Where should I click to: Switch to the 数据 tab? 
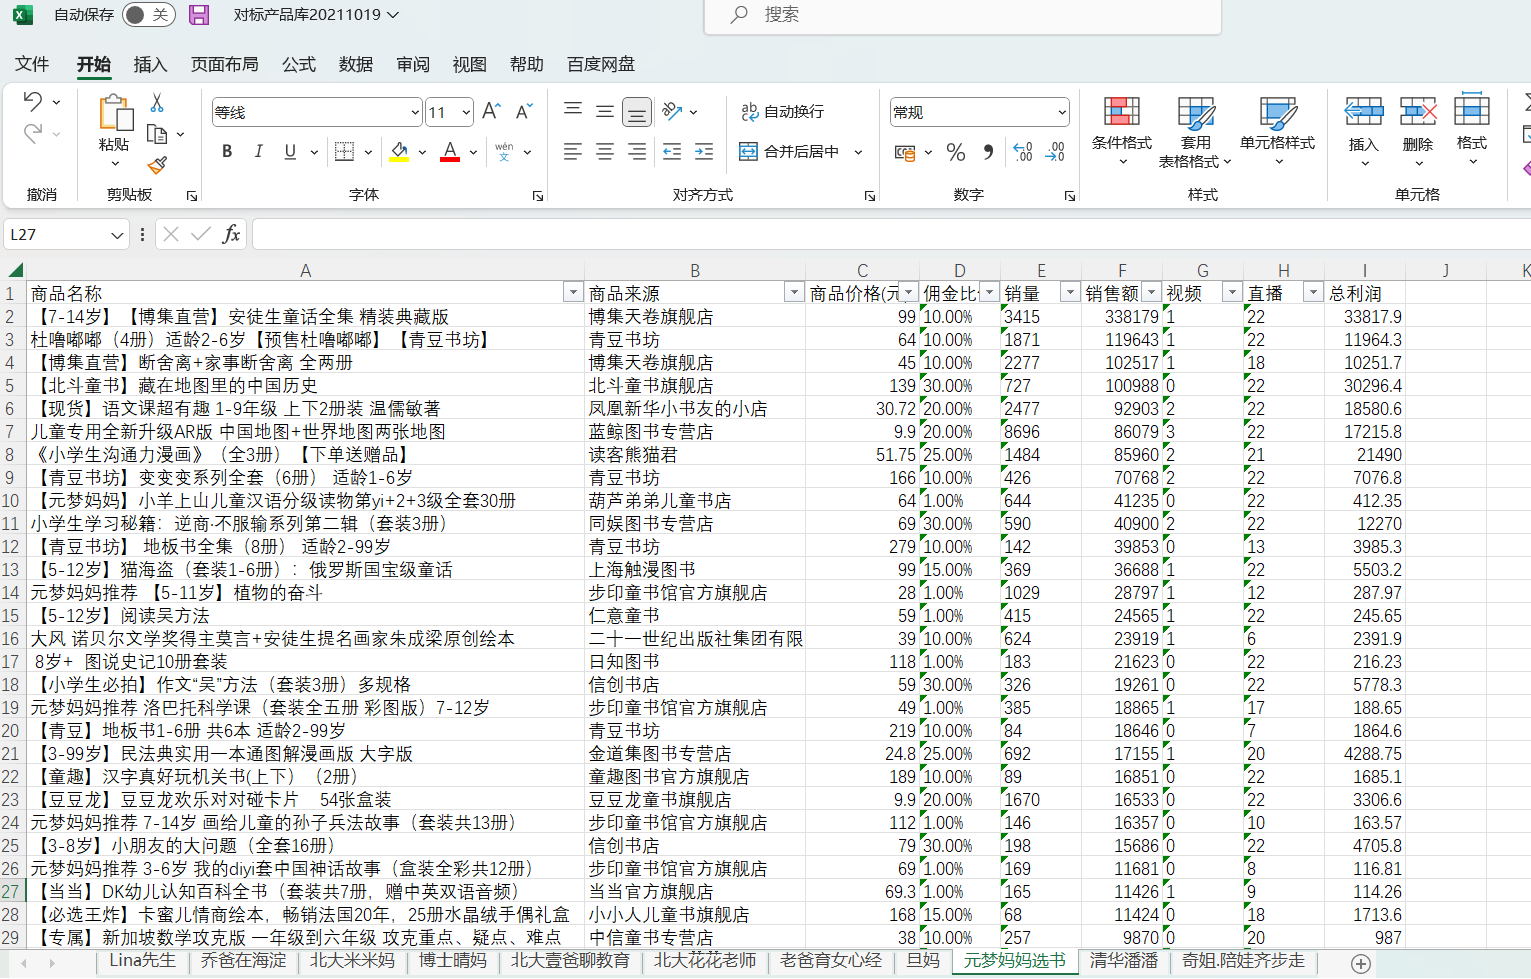click(356, 64)
